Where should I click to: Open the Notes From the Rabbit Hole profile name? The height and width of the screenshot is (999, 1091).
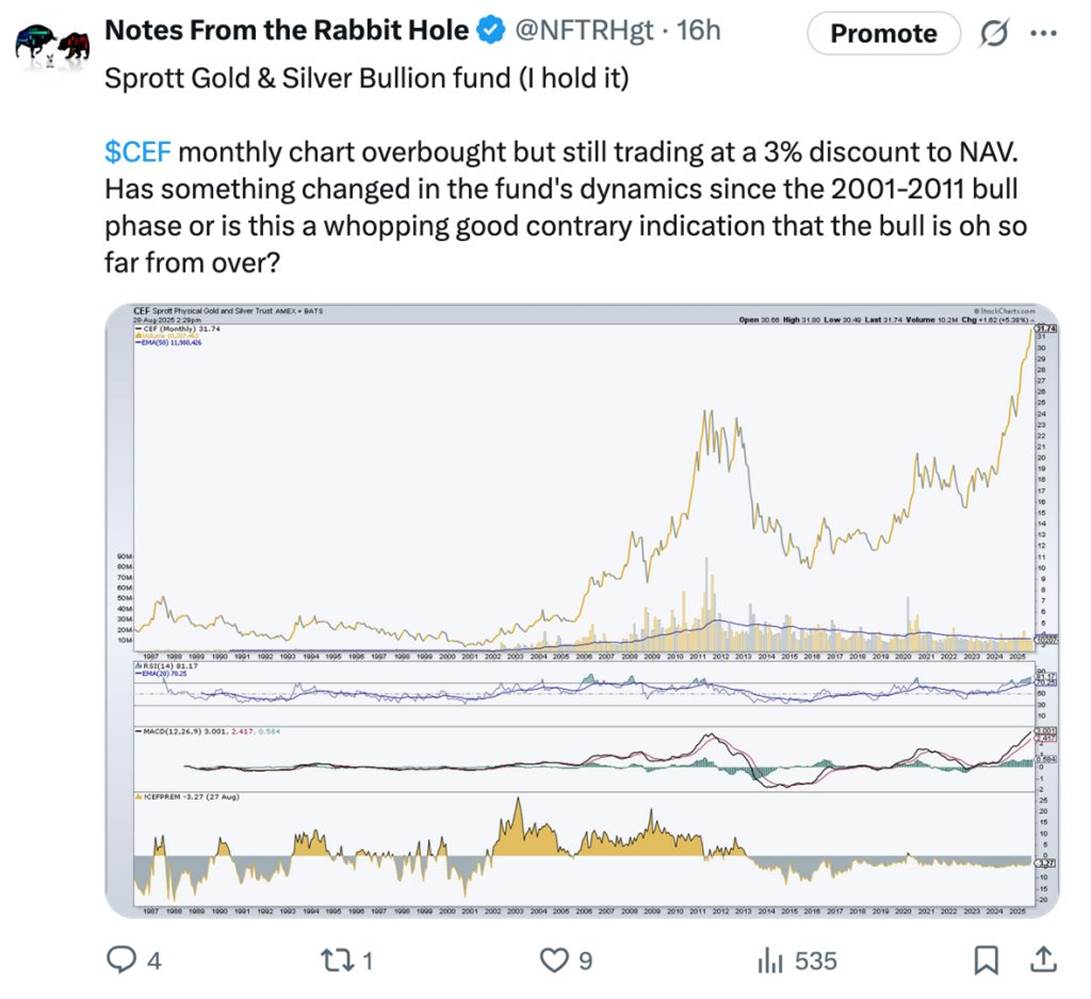coord(286,31)
